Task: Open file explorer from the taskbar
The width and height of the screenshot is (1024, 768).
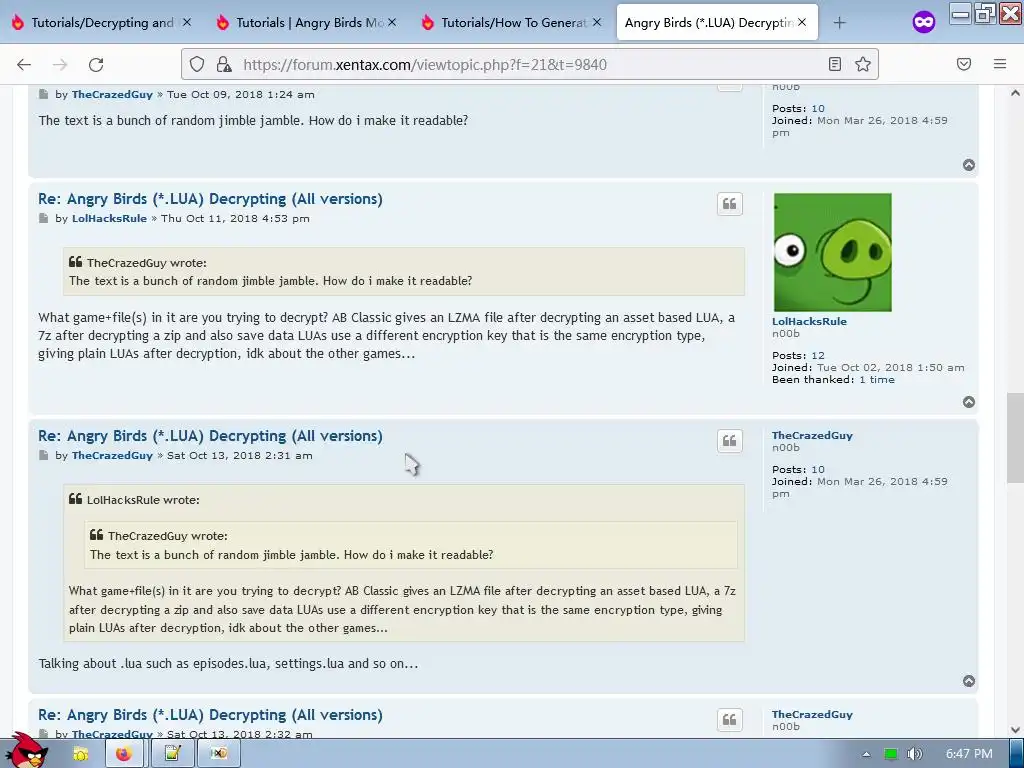Action: coord(80,754)
